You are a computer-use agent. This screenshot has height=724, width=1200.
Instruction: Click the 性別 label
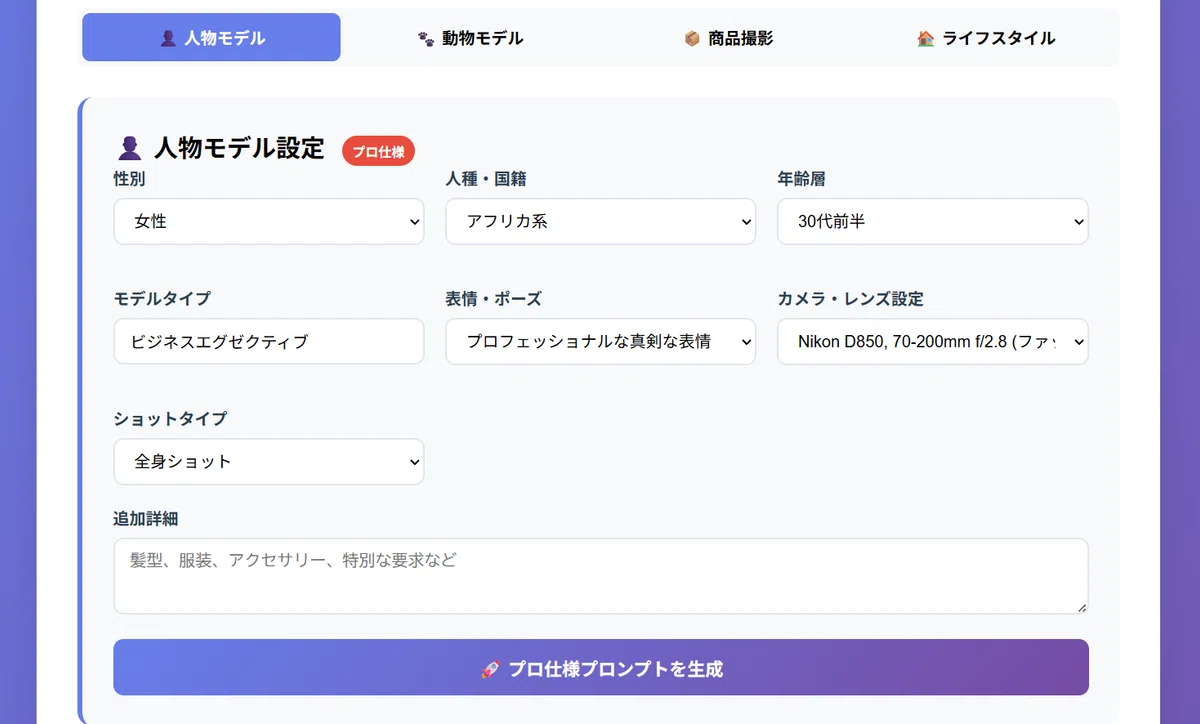click(x=129, y=179)
